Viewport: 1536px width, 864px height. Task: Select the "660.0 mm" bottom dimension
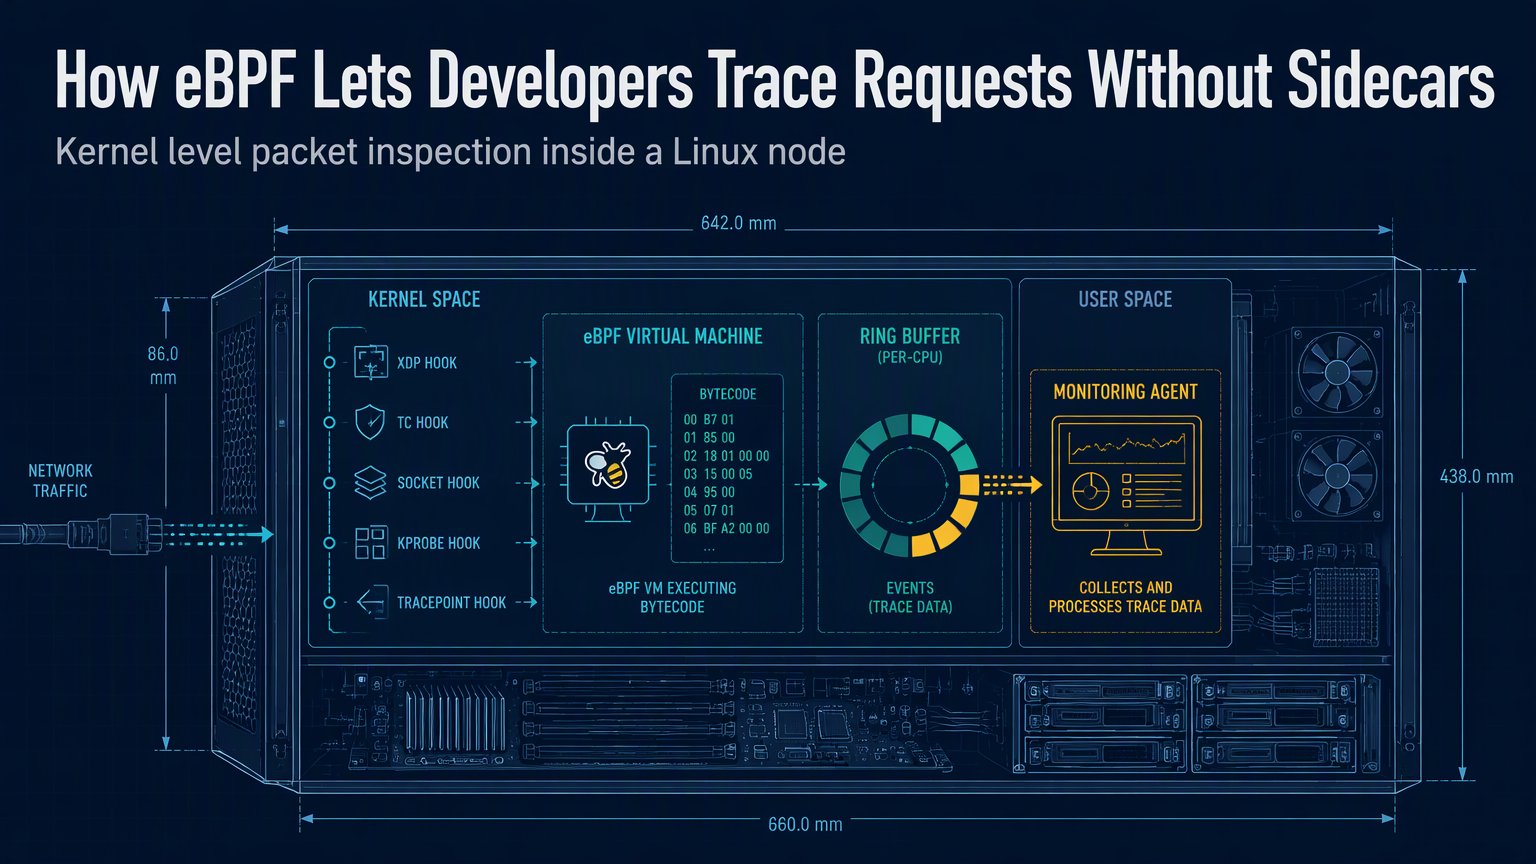pos(805,825)
